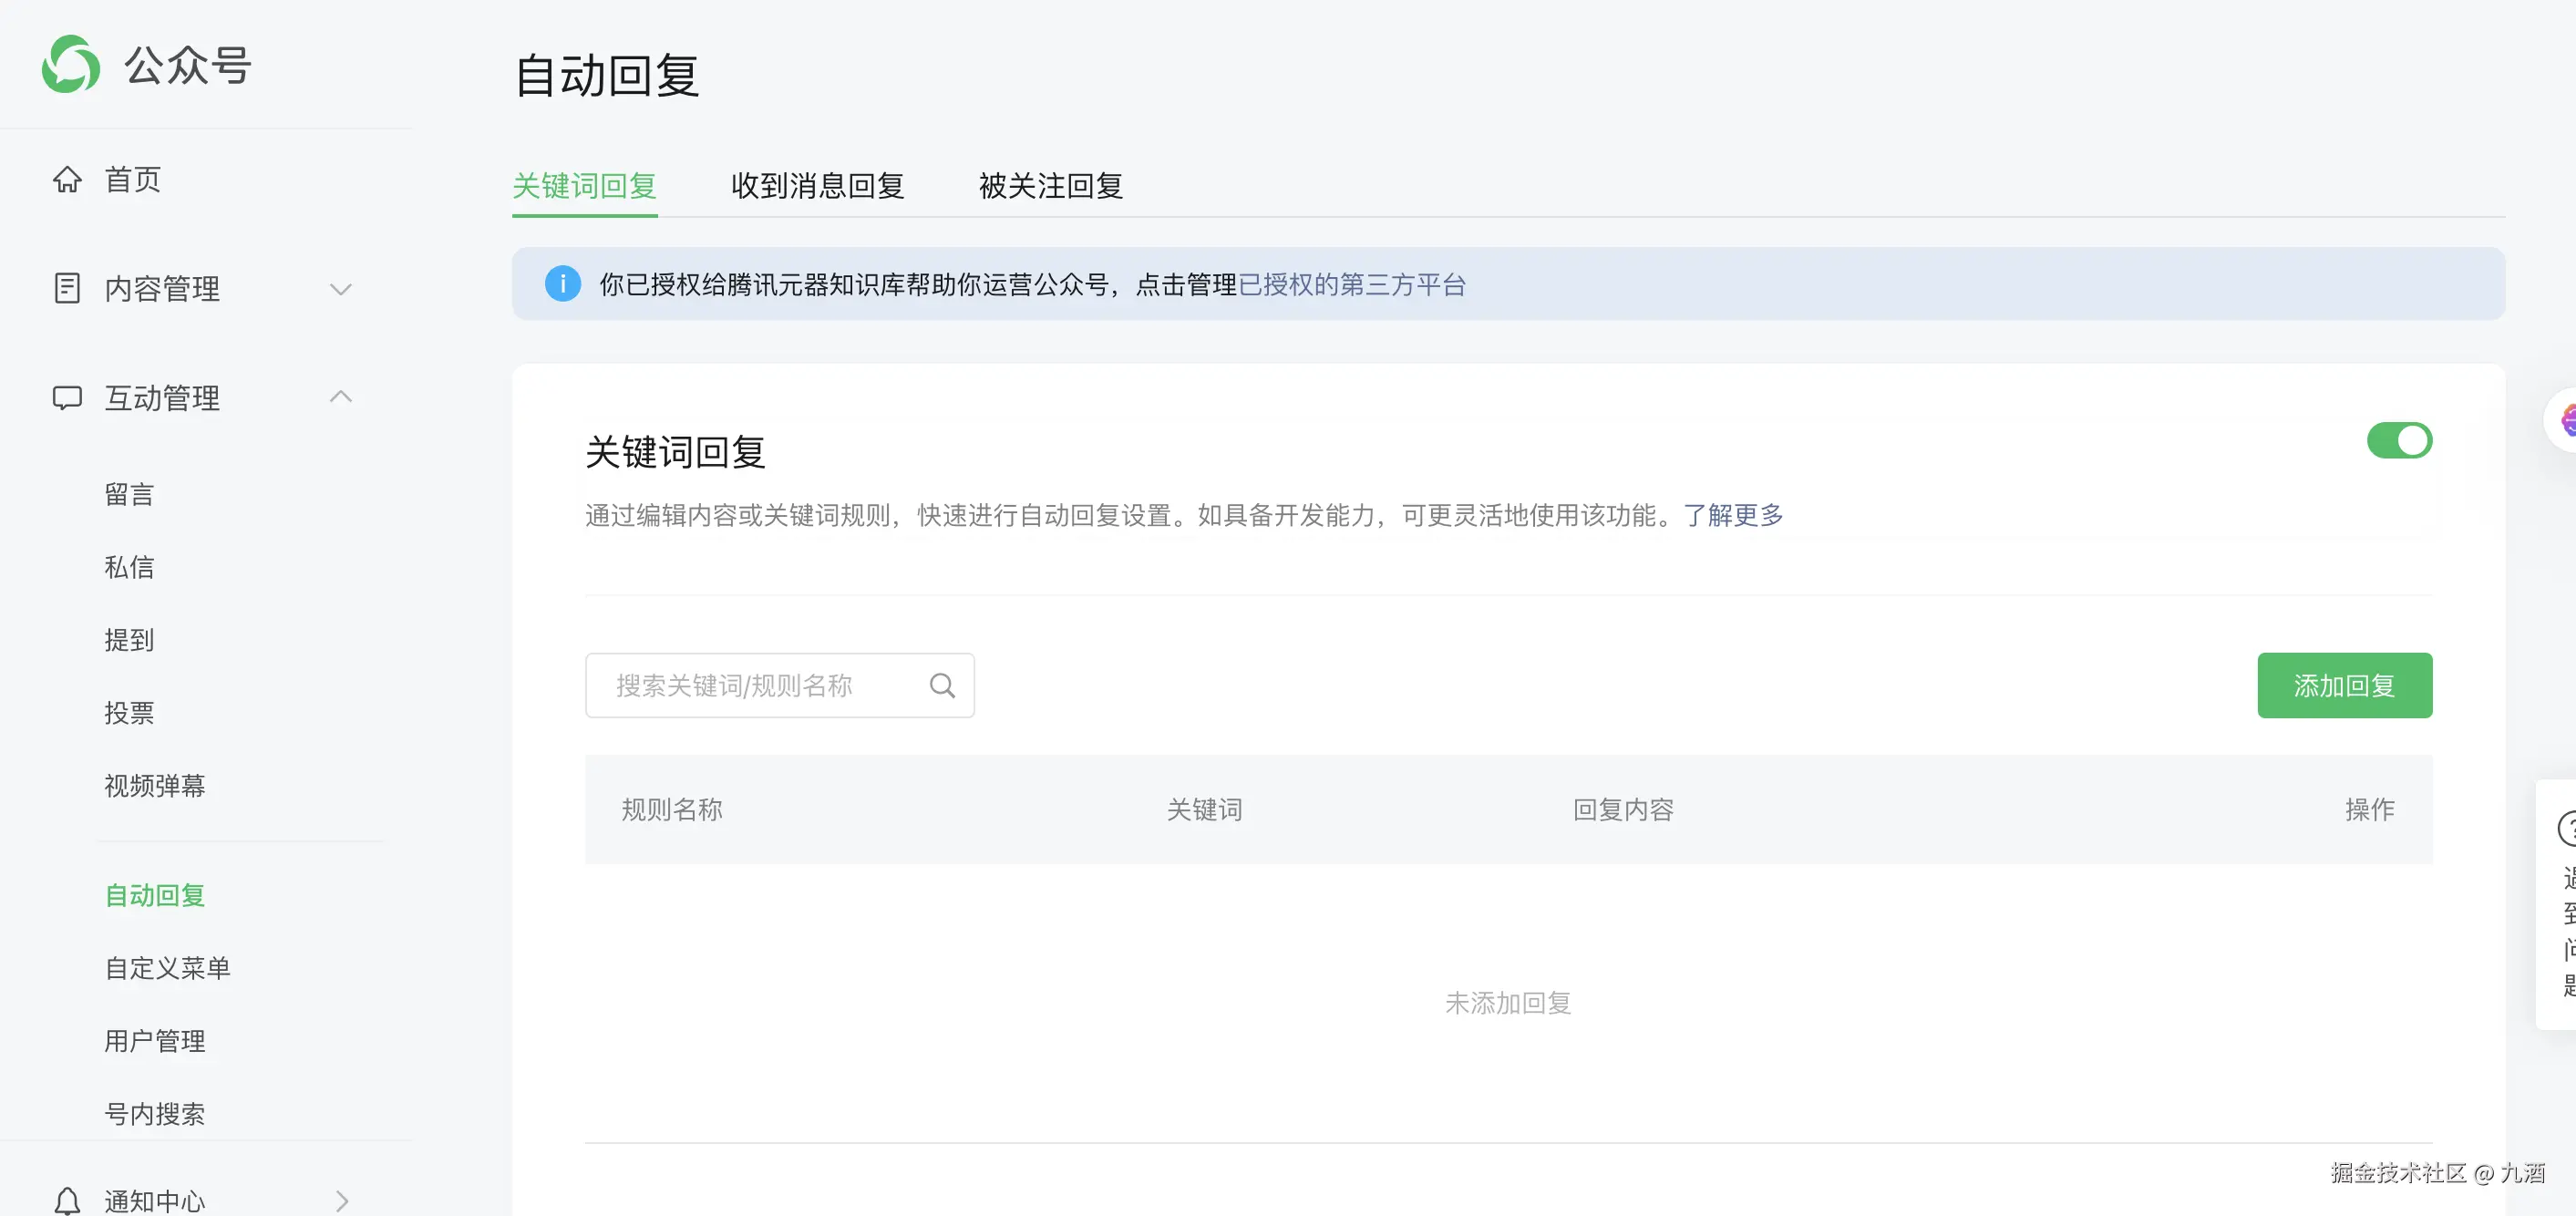This screenshot has height=1216, width=2576.
Task: Select 自动回复 in the sidebar
Action: coord(155,895)
